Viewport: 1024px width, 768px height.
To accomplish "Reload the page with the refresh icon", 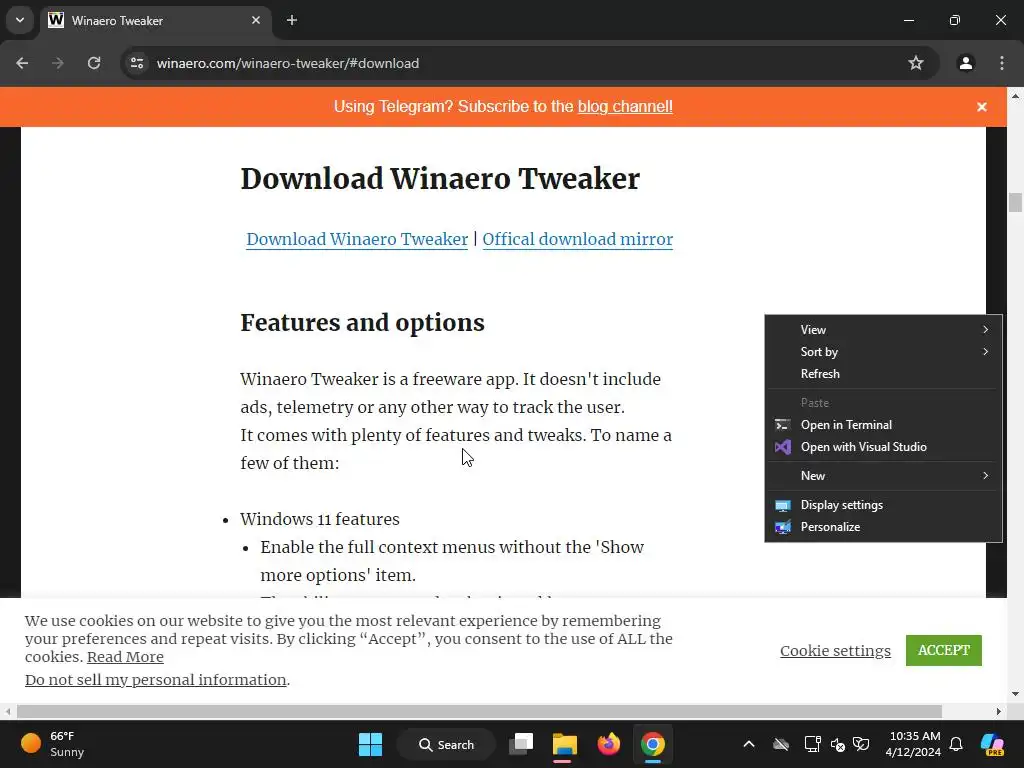I will pyautogui.click(x=94, y=63).
